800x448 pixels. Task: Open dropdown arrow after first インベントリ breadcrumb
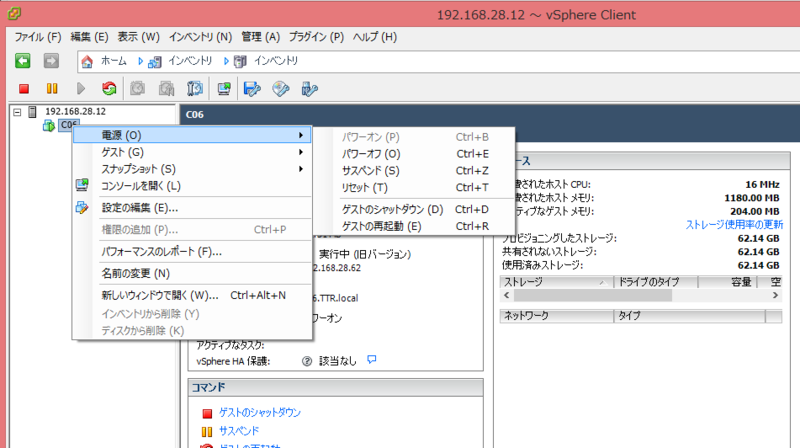point(226,61)
